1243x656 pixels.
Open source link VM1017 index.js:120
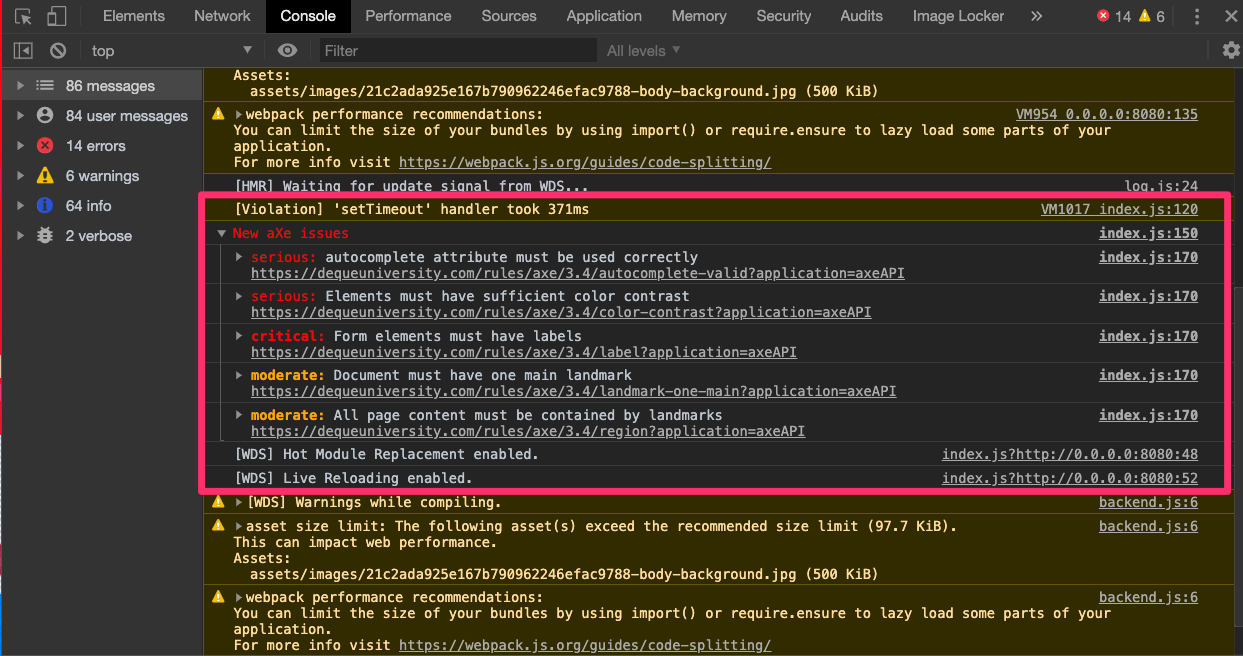1119,209
